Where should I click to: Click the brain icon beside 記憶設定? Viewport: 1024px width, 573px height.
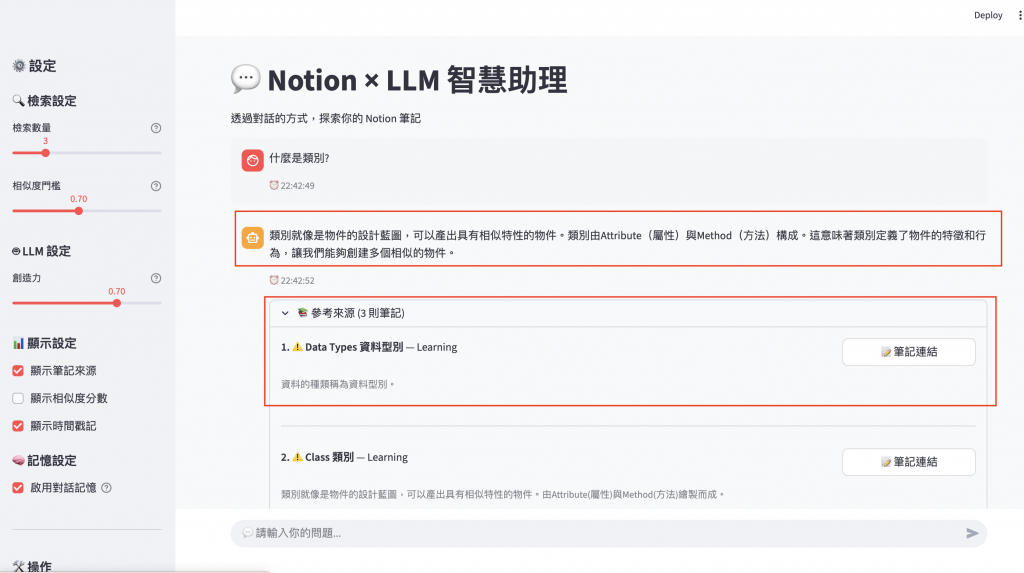[18, 460]
